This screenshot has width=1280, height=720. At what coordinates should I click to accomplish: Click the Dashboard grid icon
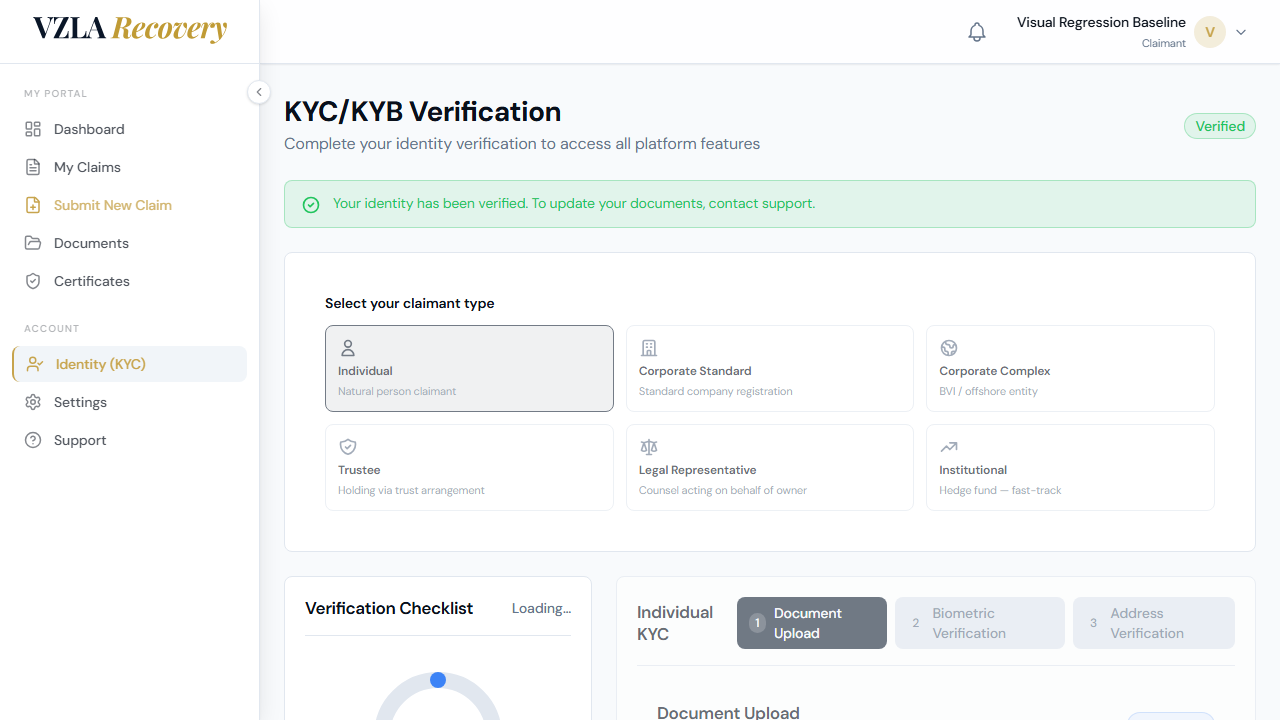33,129
